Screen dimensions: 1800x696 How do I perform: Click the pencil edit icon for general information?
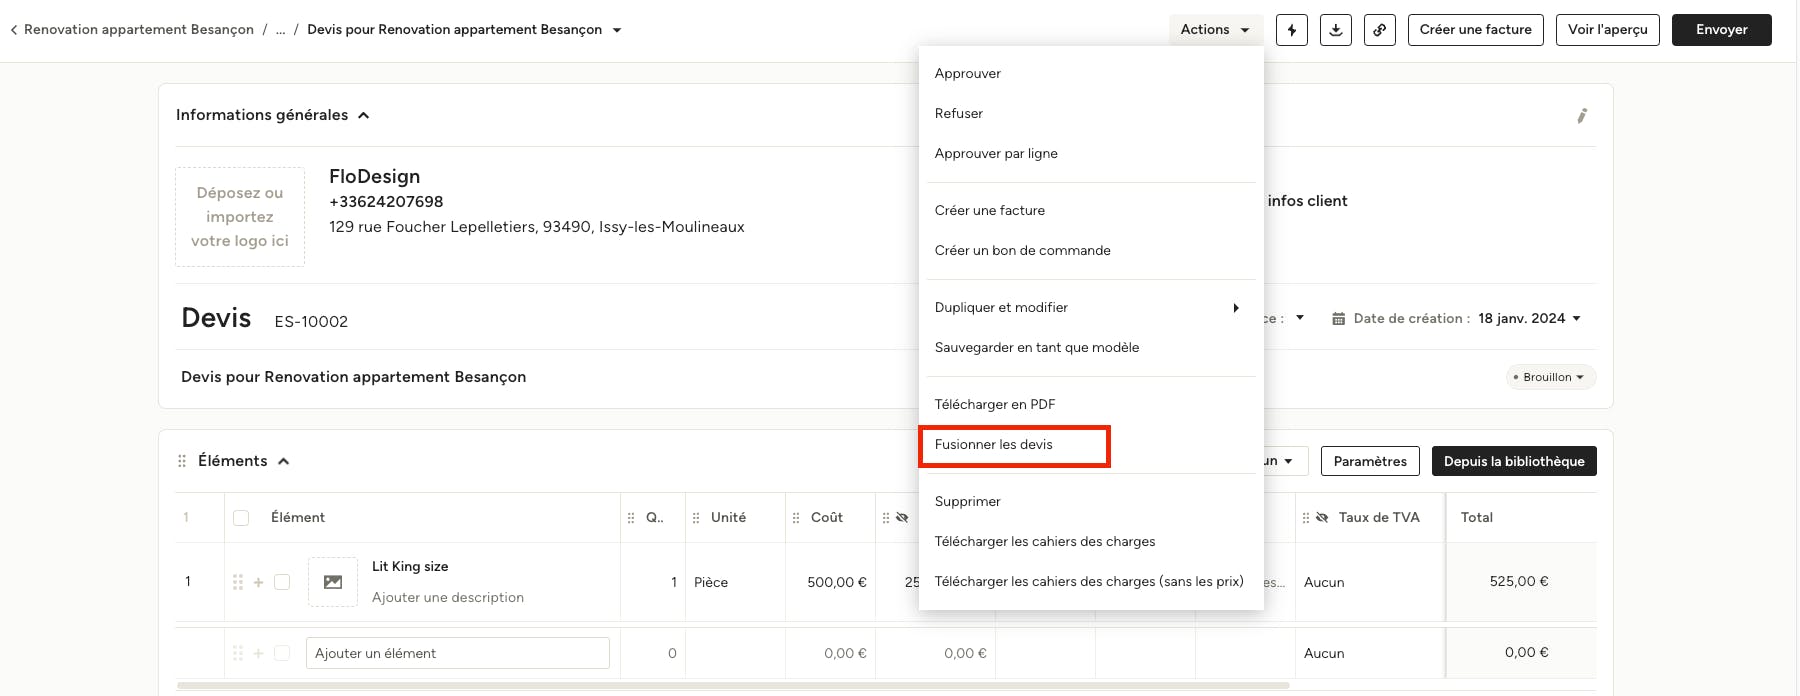pyautogui.click(x=1582, y=116)
